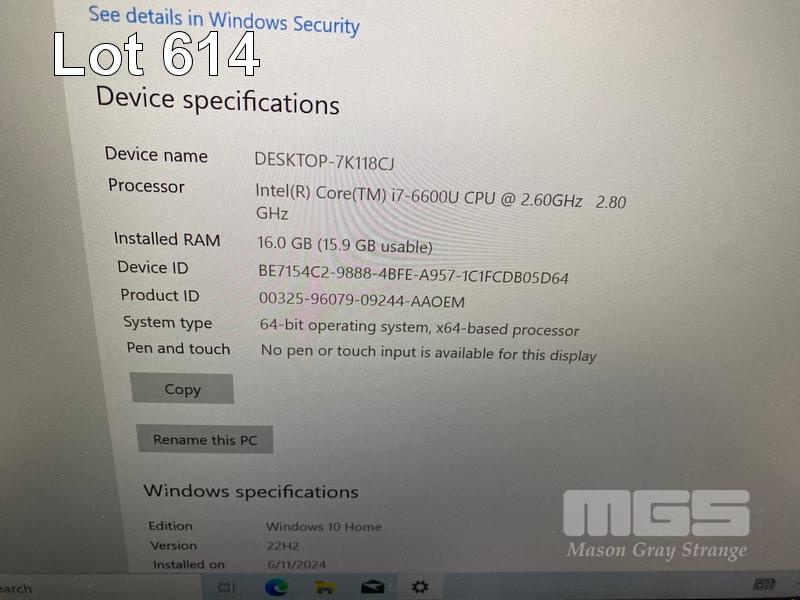
Task: Click the Rename this PC button
Action: pyautogui.click(x=205, y=439)
